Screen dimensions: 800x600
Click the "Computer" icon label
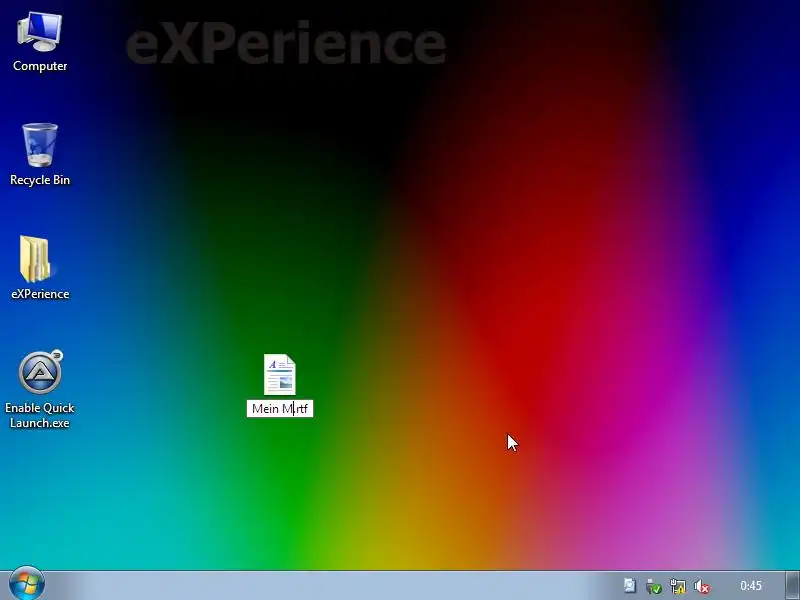(40, 66)
